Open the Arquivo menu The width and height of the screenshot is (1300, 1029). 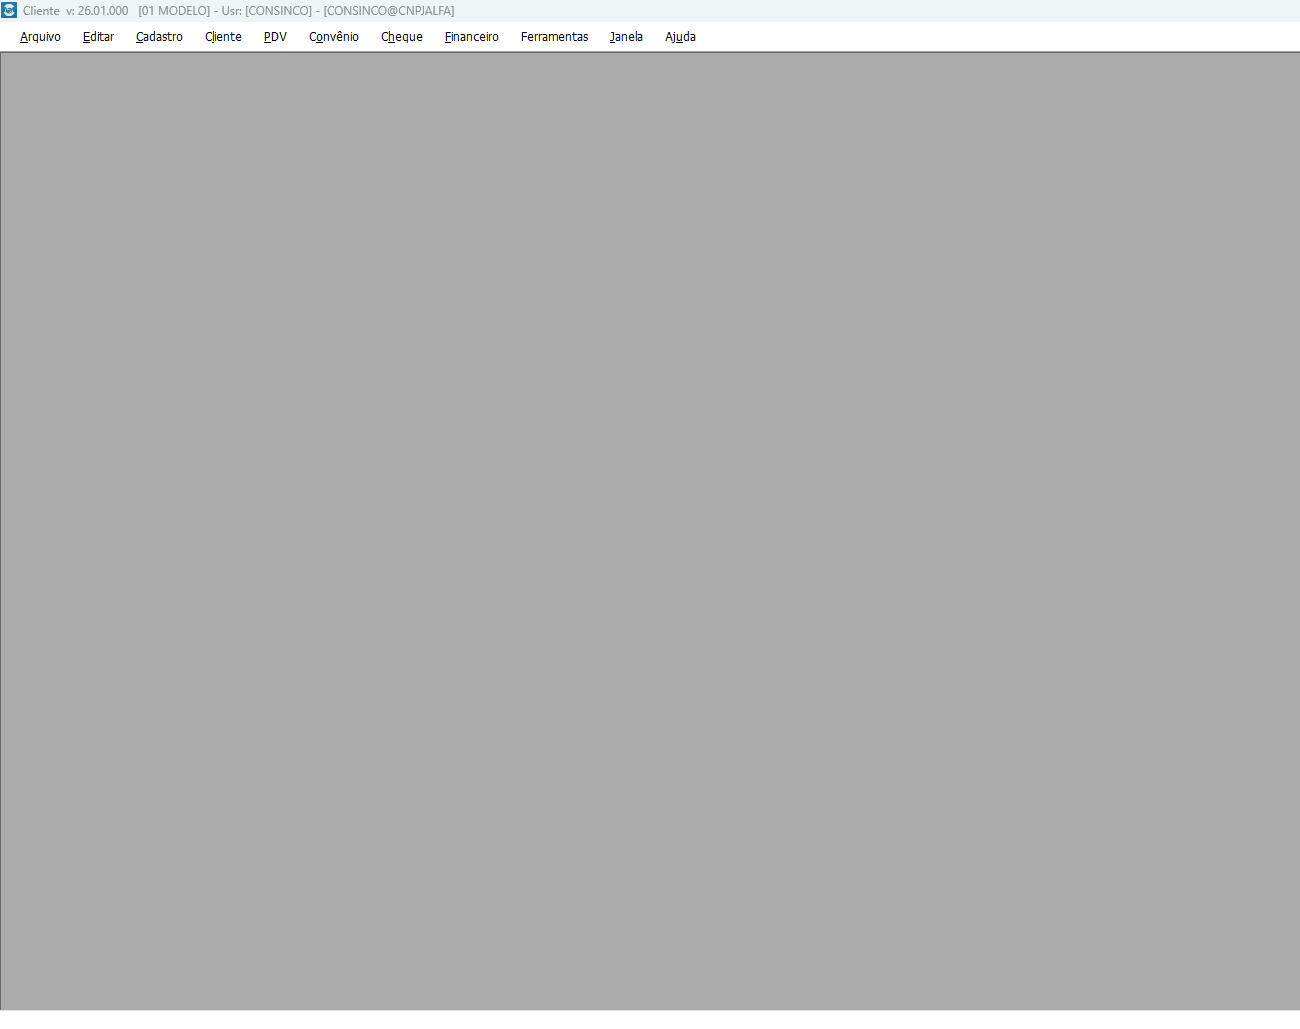(x=40, y=37)
